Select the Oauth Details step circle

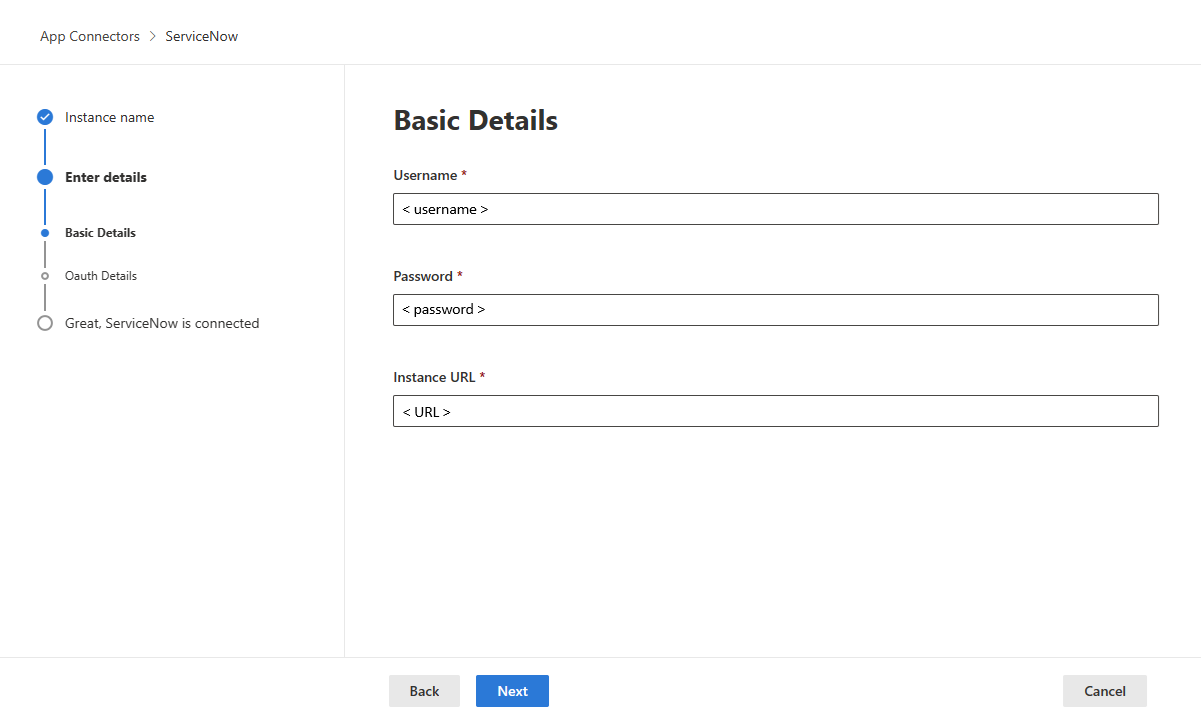tap(45, 275)
